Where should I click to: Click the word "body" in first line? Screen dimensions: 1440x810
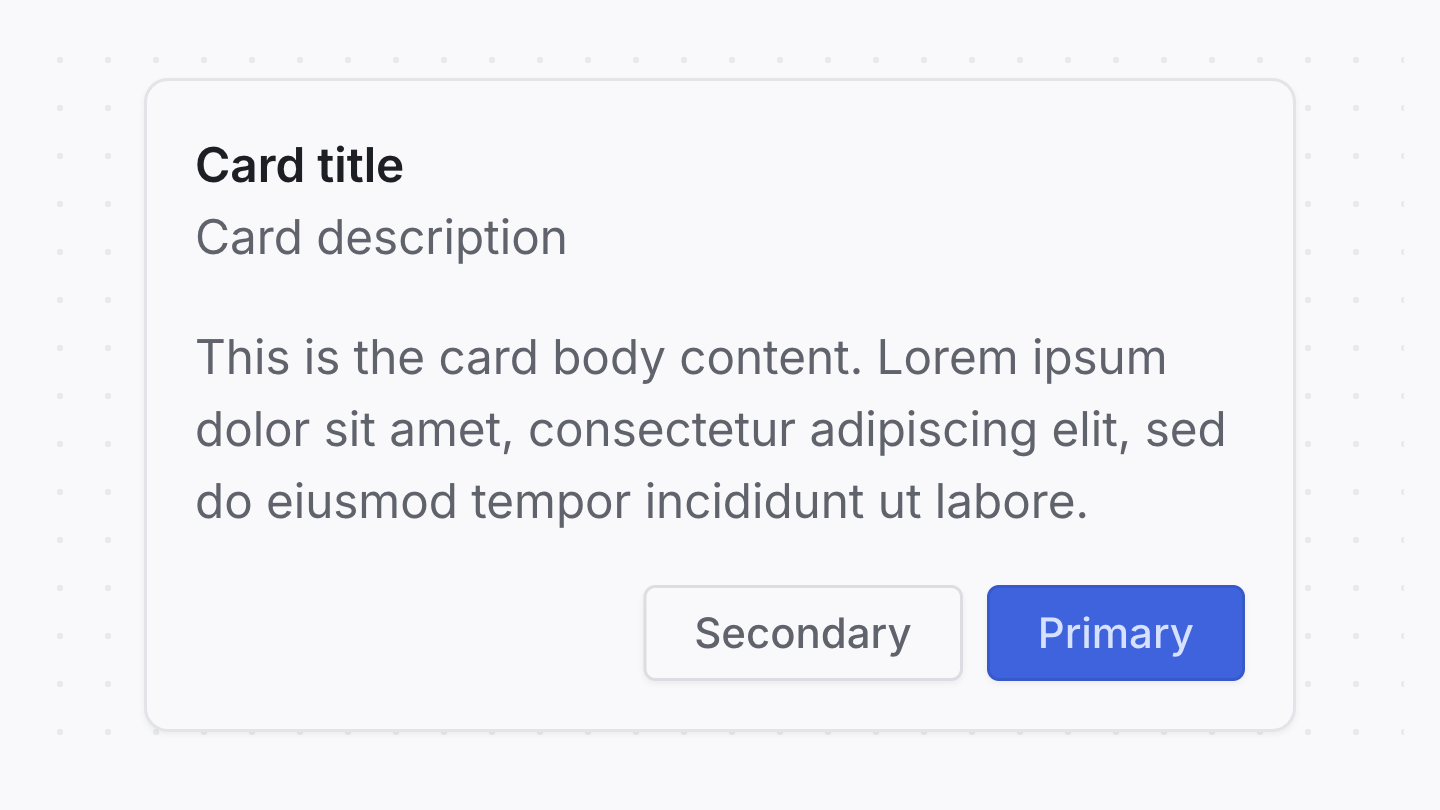(608, 360)
